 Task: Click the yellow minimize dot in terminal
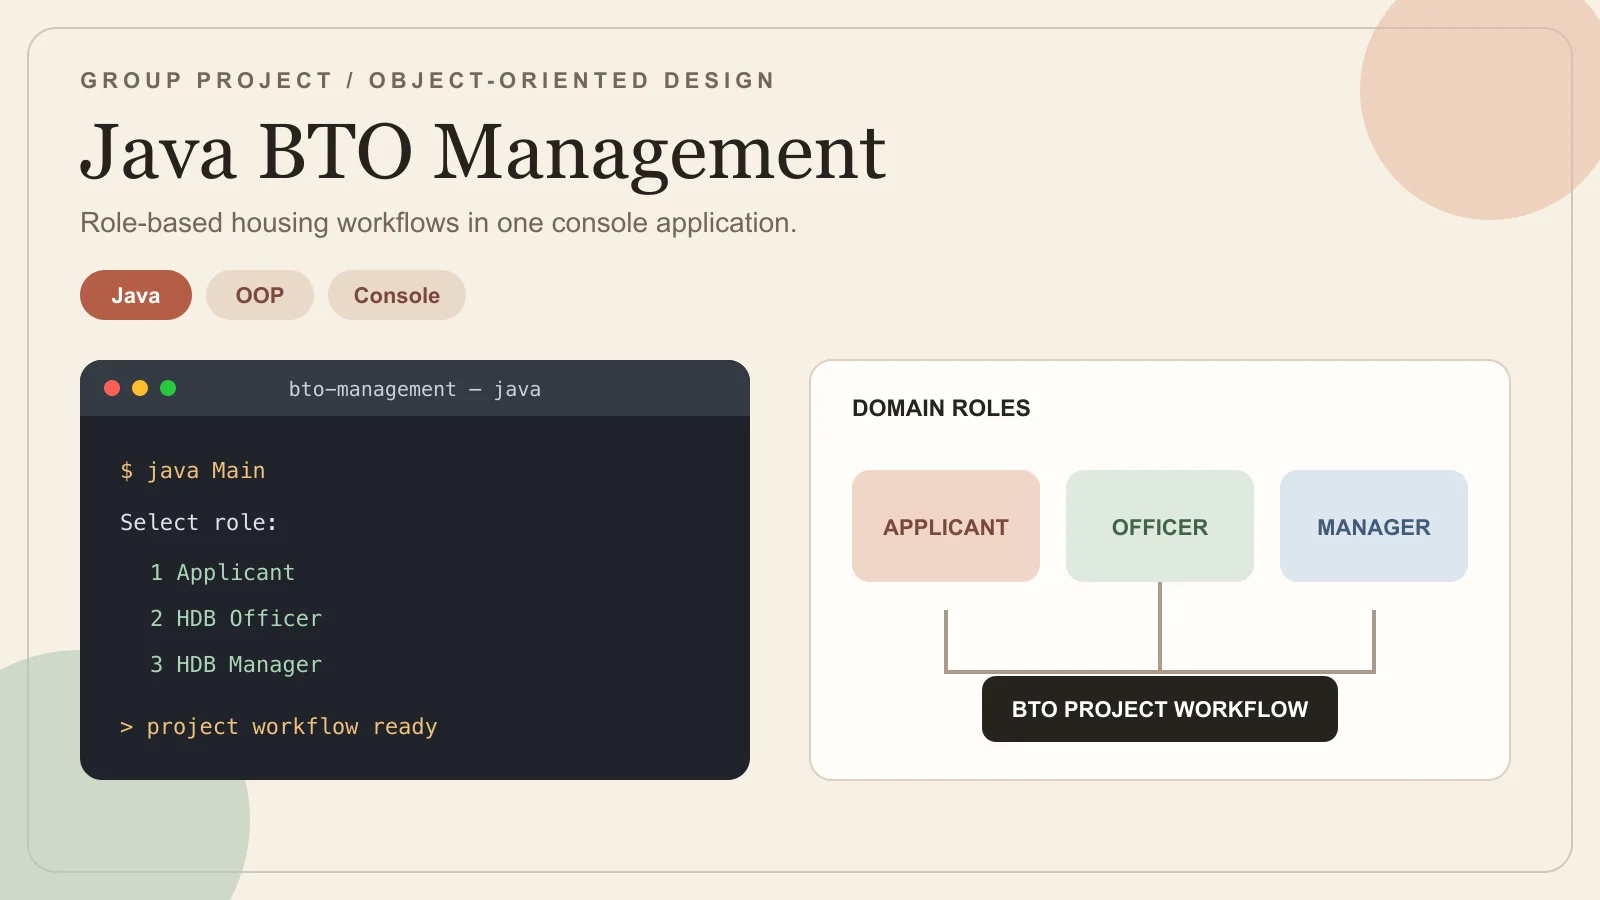[x=140, y=388]
